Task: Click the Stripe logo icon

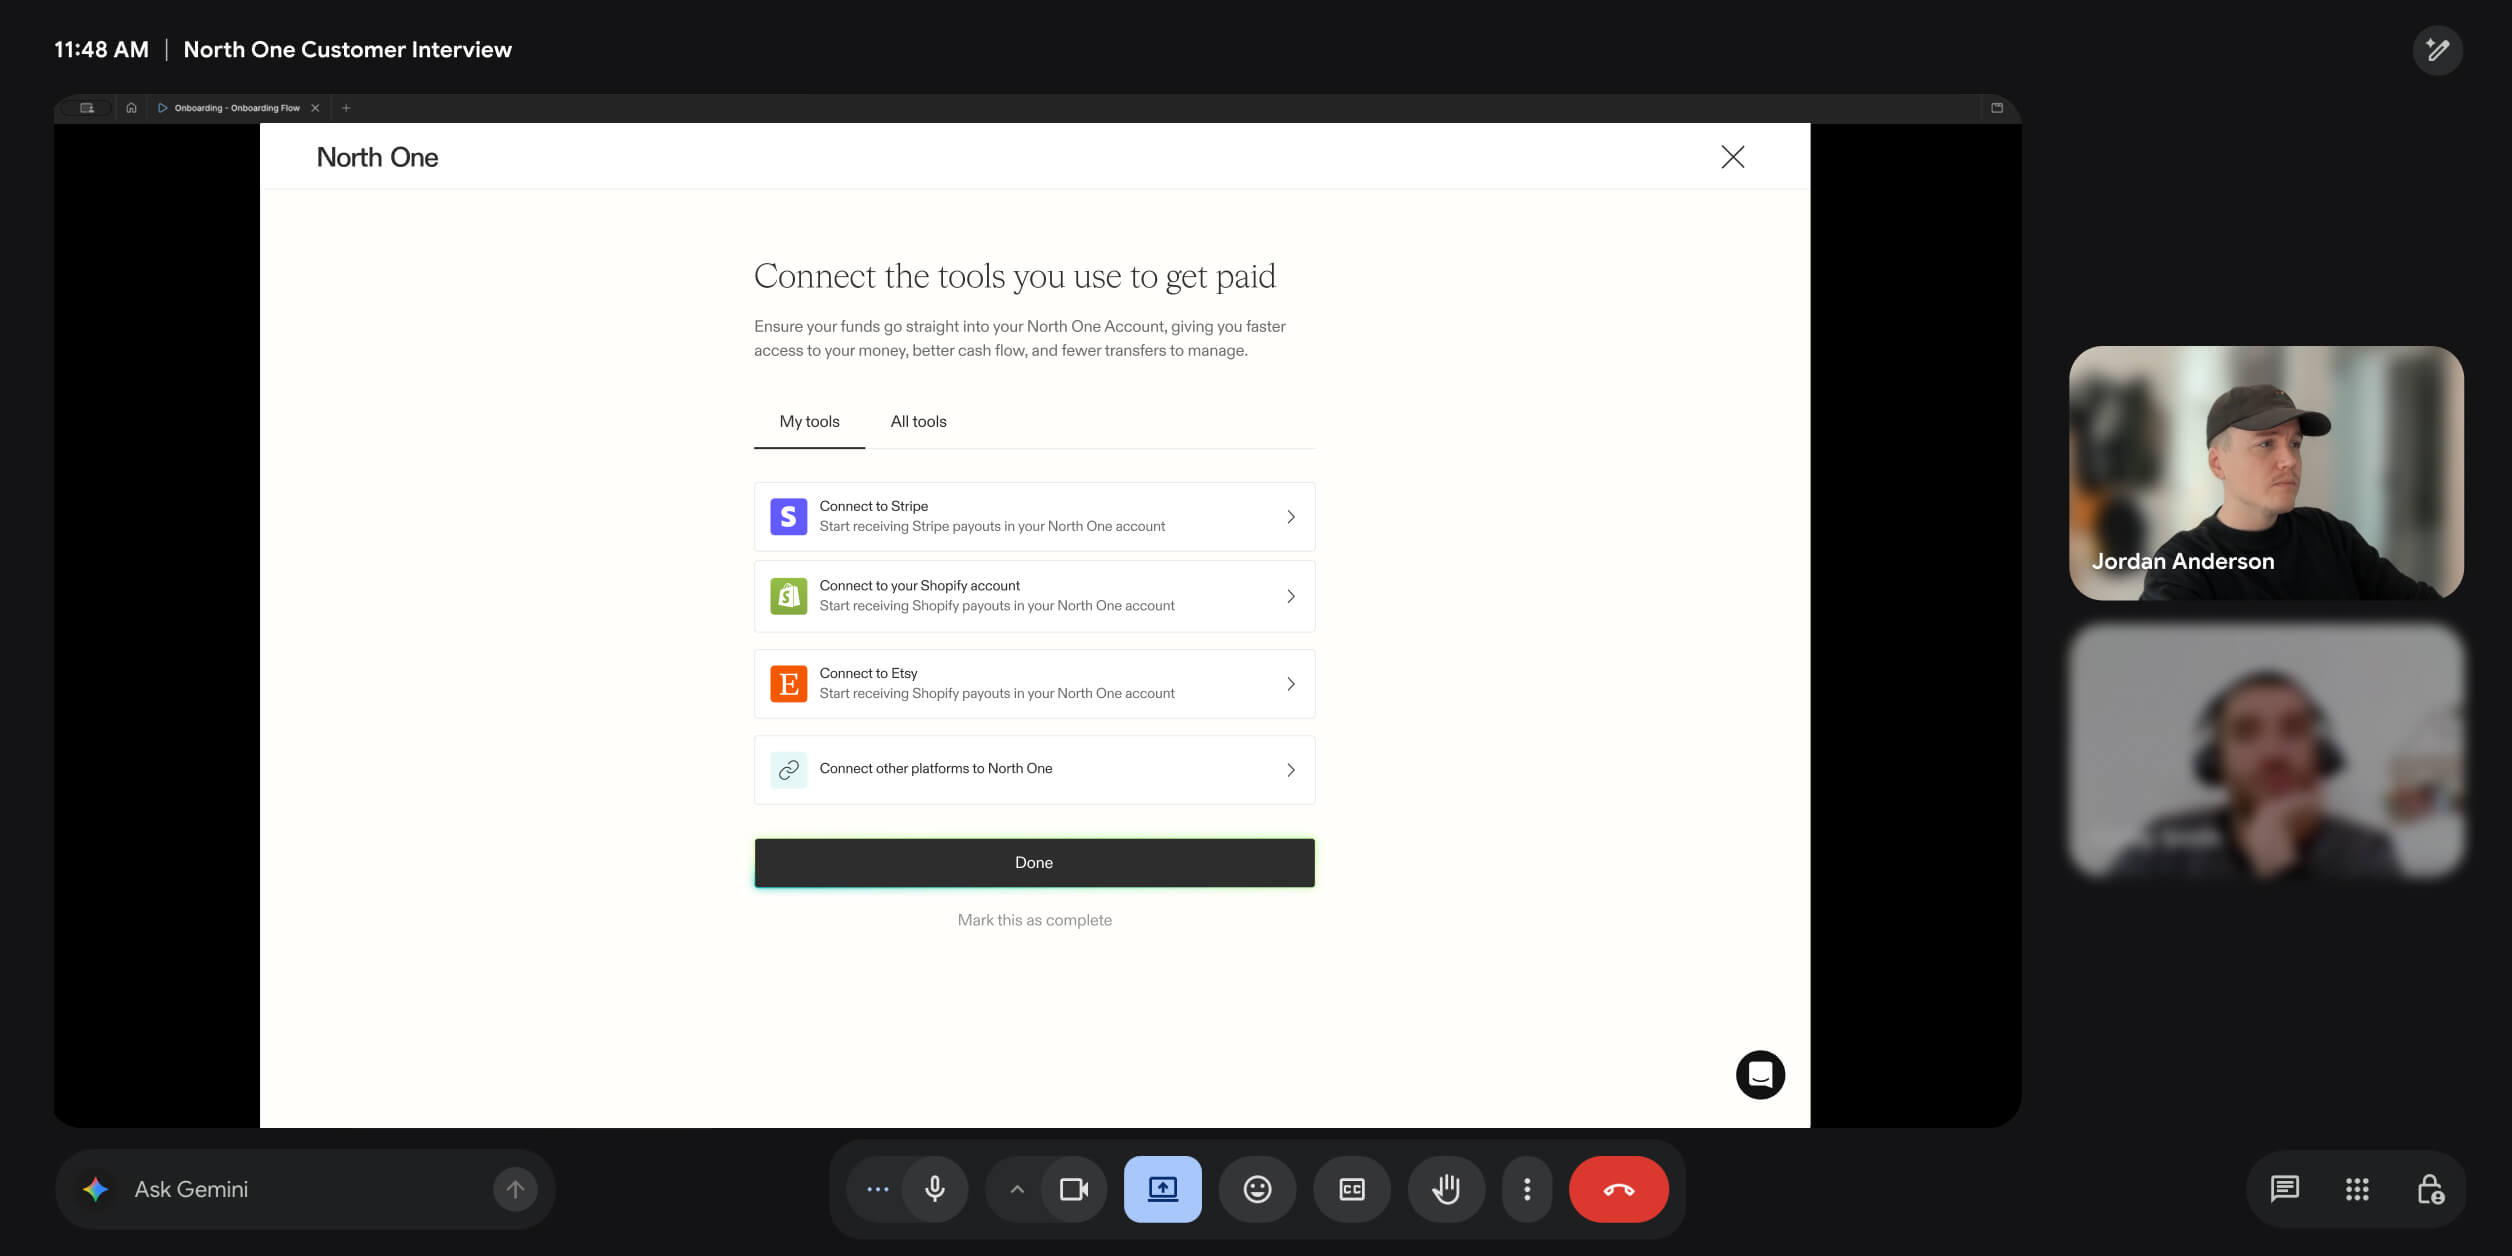Action: click(x=788, y=517)
